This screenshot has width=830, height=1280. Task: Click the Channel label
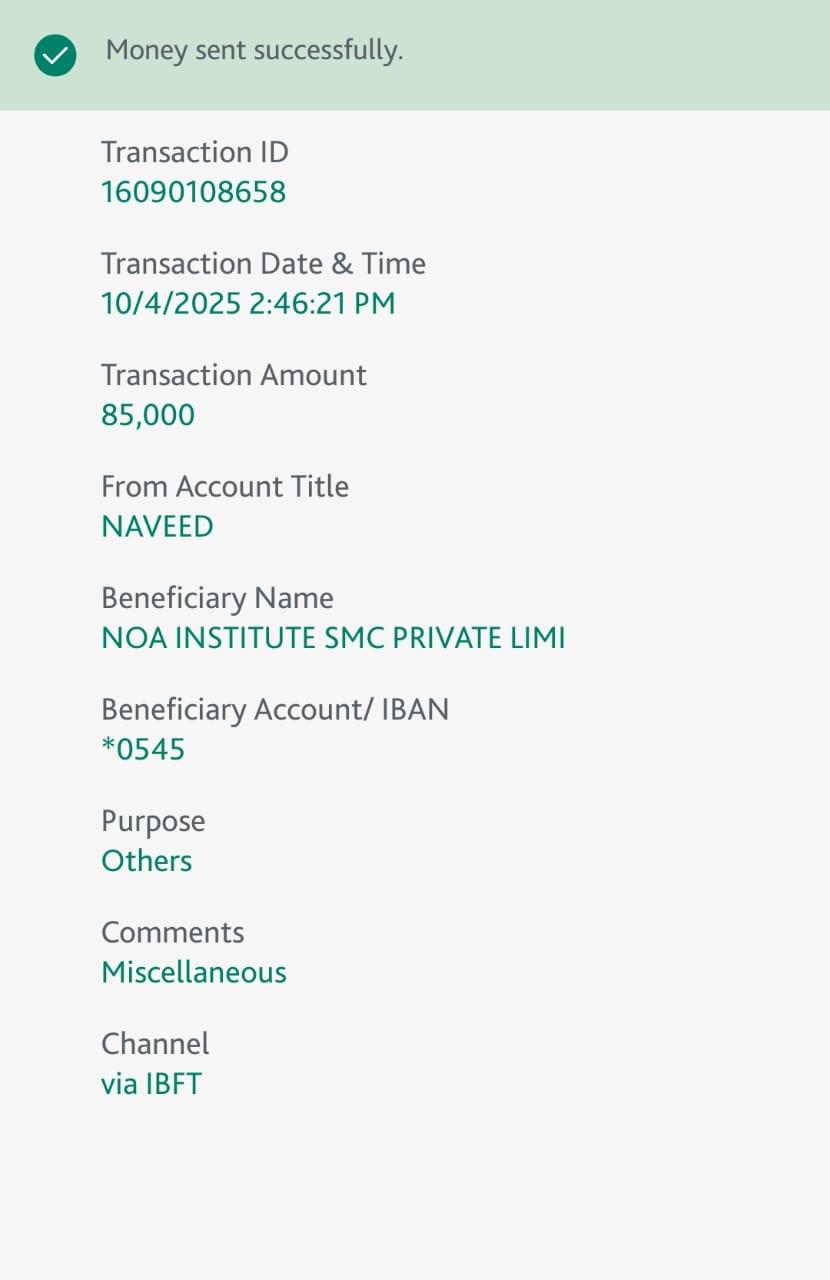point(155,1044)
